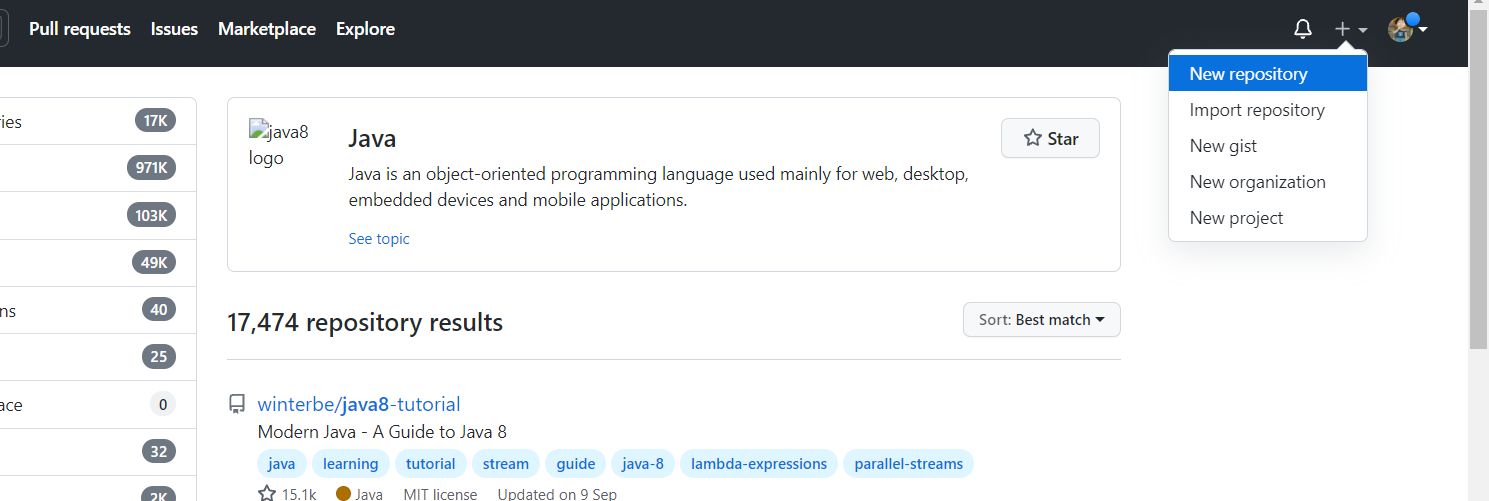Click the star count icon showing 15.1k
Screen dimensions: 1489x501
point(267,494)
